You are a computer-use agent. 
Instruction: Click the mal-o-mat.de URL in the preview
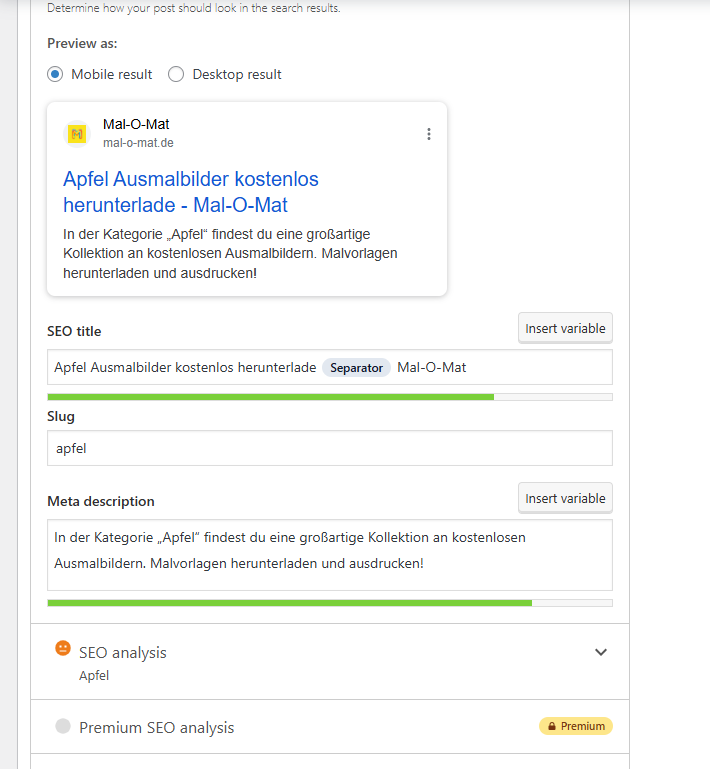138,143
